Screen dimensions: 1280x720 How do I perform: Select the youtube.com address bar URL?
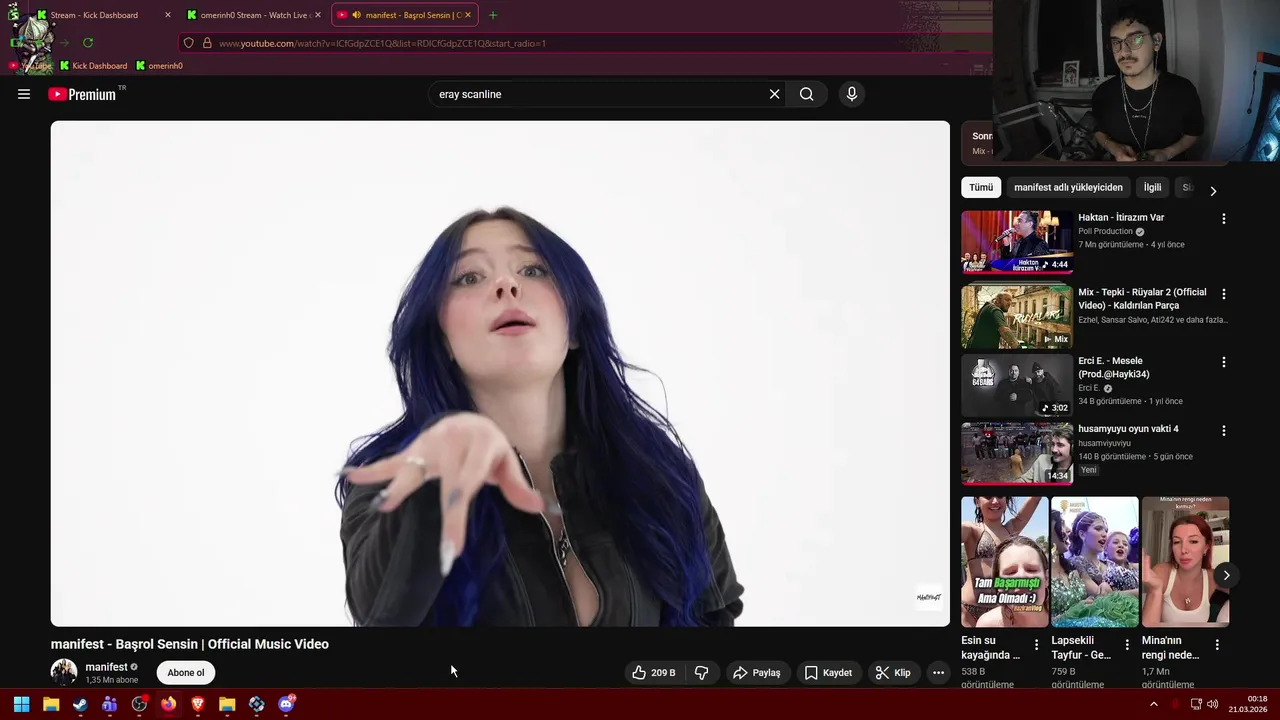[382, 43]
